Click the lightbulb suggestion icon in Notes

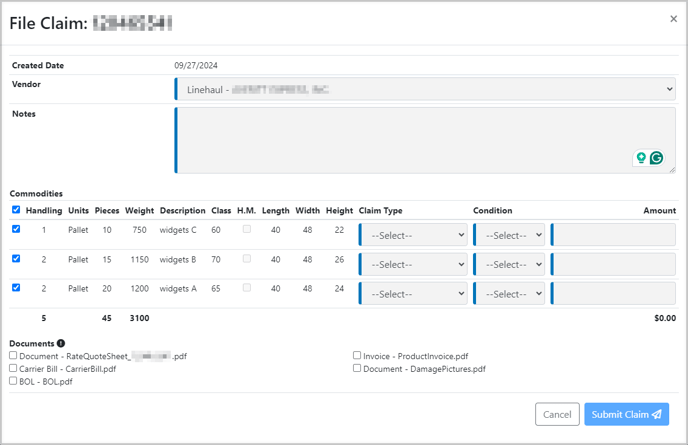(641, 158)
